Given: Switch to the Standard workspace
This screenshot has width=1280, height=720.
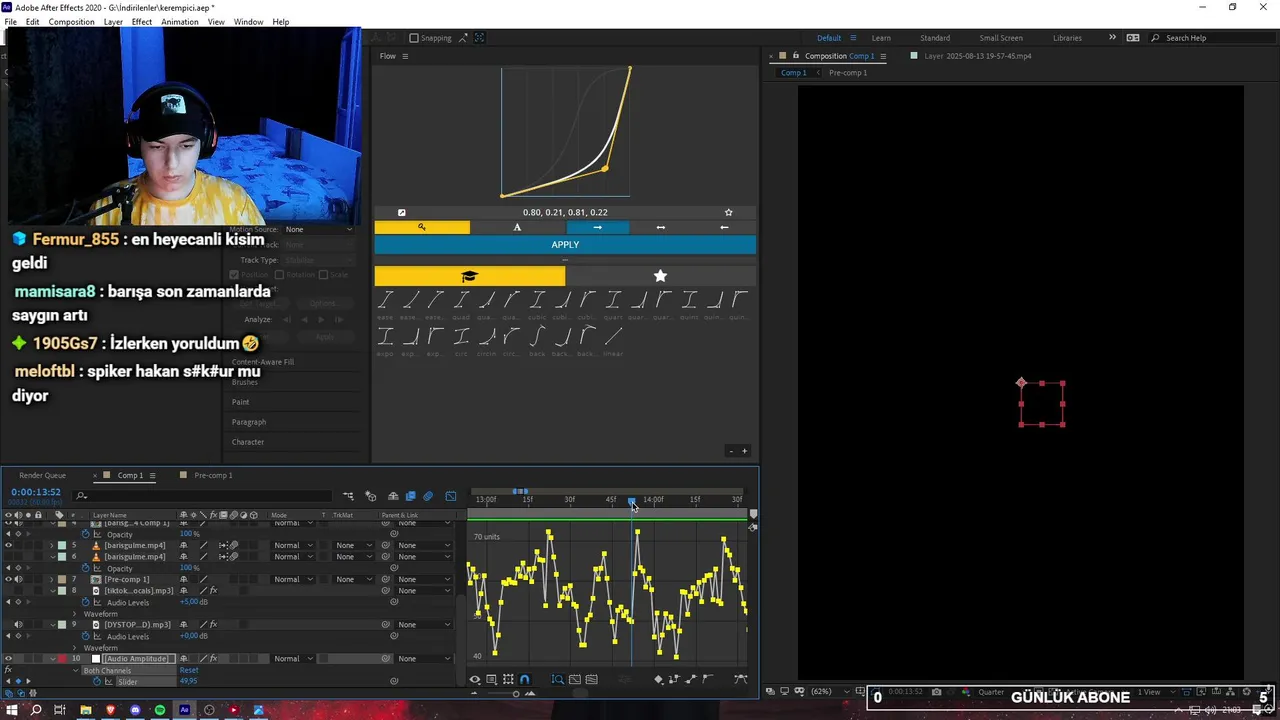Looking at the screenshot, I should 935,38.
